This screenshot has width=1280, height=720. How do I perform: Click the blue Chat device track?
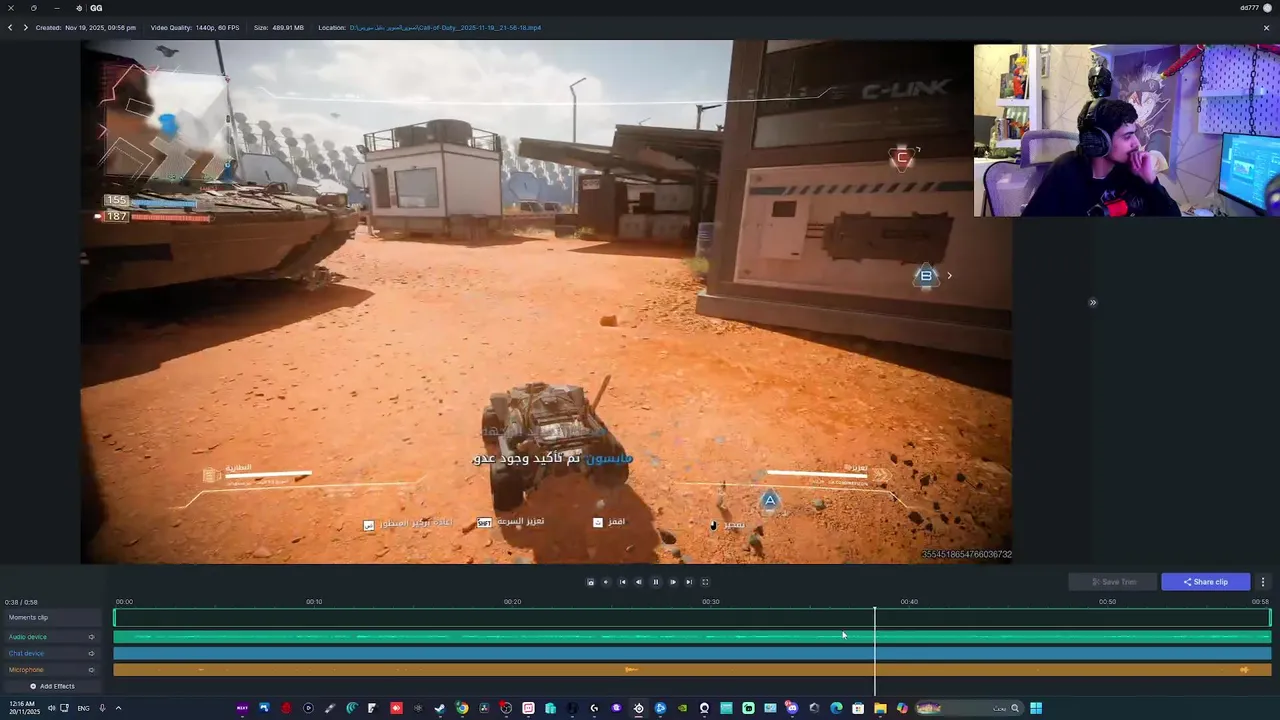(x=692, y=654)
